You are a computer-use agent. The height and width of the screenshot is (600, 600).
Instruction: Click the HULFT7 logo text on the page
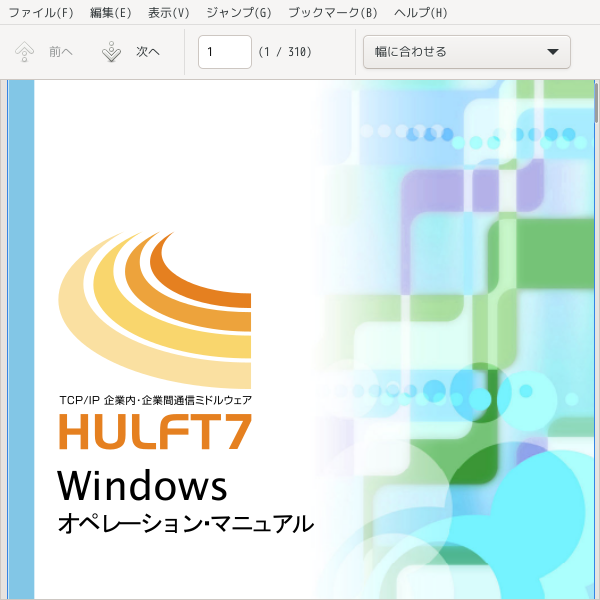(155, 431)
